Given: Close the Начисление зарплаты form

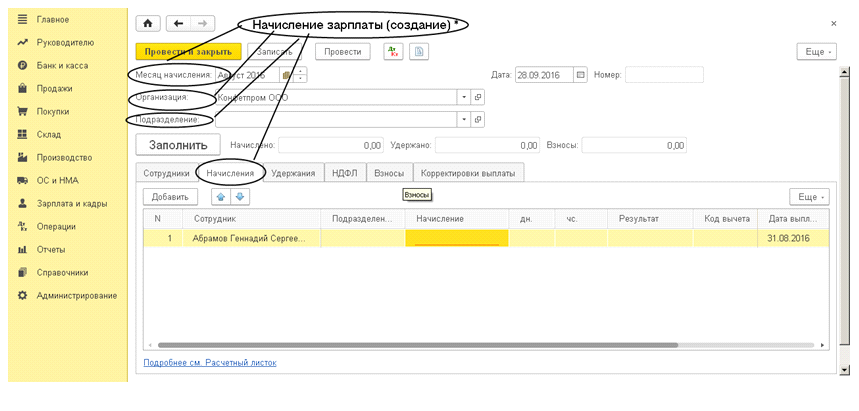Looking at the screenshot, I should [x=834, y=24].
